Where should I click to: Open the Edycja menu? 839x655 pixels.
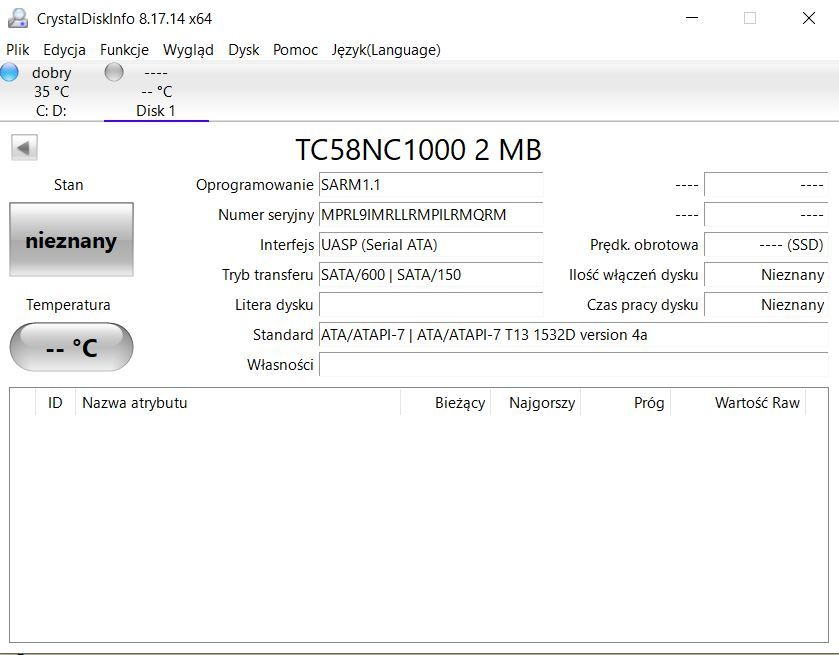64,50
